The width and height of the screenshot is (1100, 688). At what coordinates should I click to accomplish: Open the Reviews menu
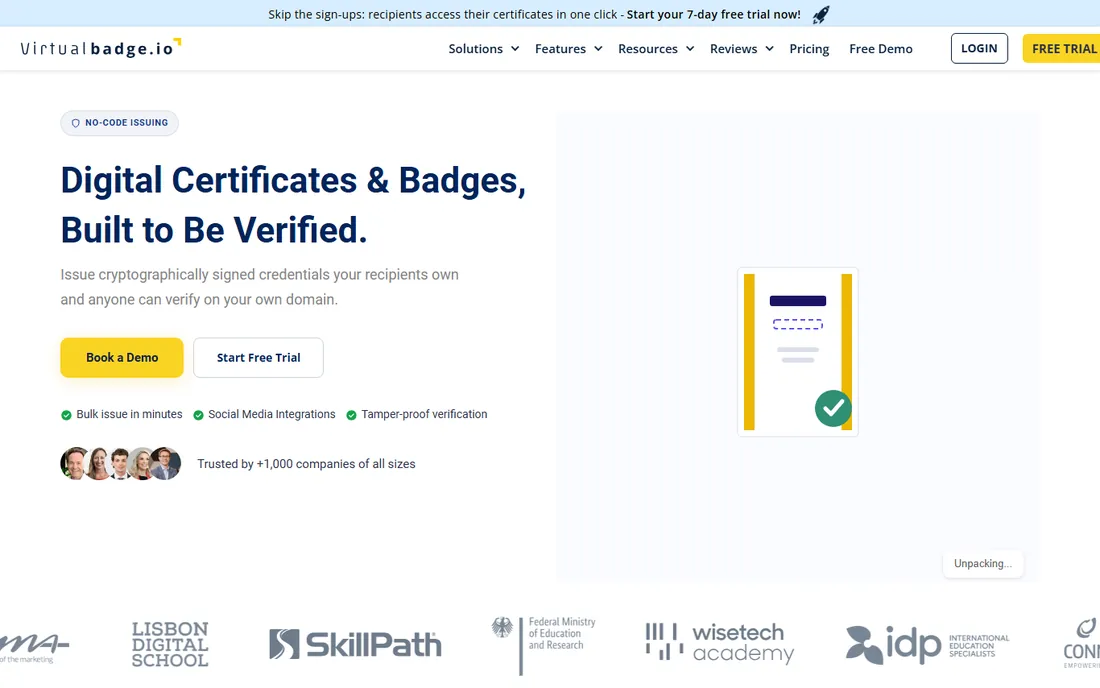734,49
